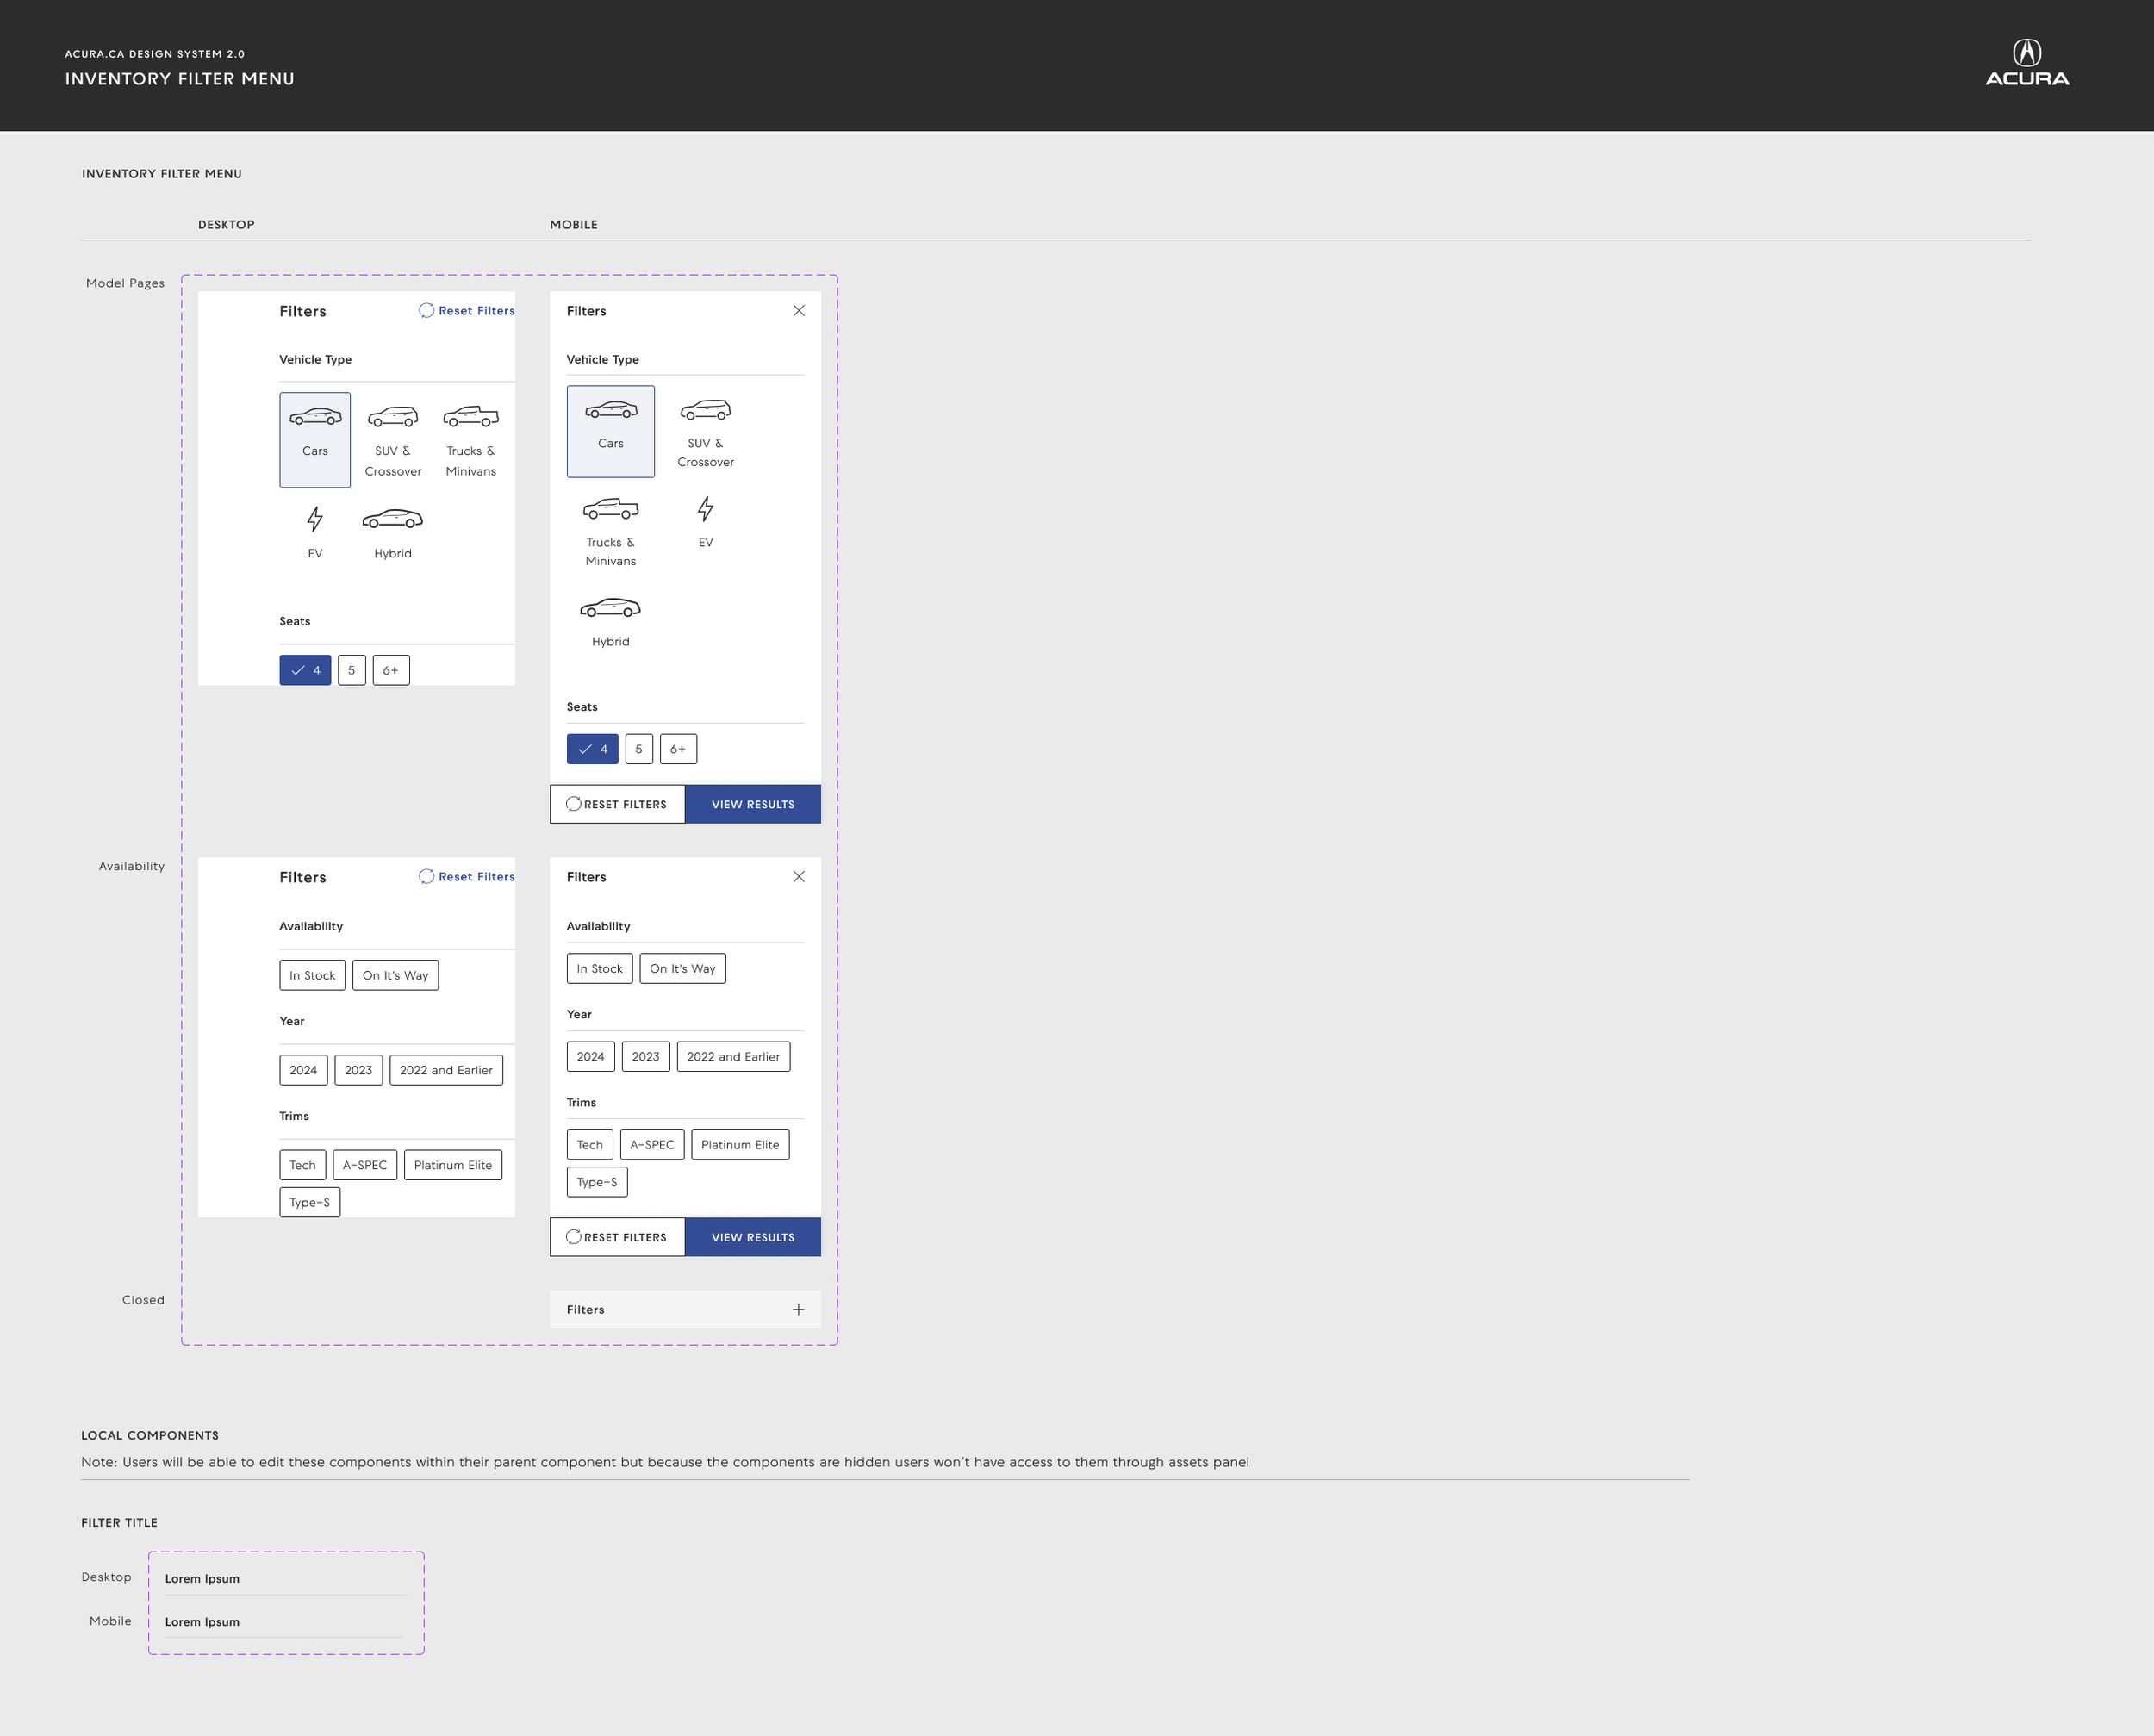Screen dimensions: 2154x1736
Task: Toggle the Tech trim chip on mobile
Action: point(590,1144)
